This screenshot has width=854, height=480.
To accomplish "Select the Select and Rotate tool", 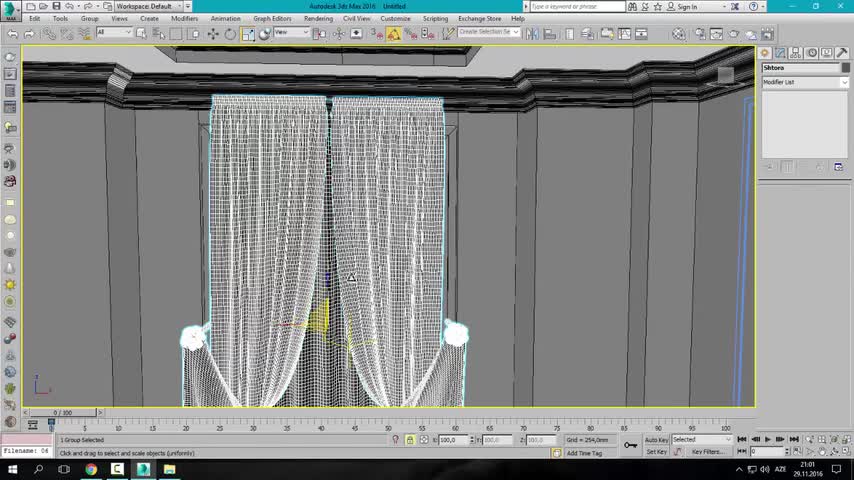I will pyautogui.click(x=230, y=34).
